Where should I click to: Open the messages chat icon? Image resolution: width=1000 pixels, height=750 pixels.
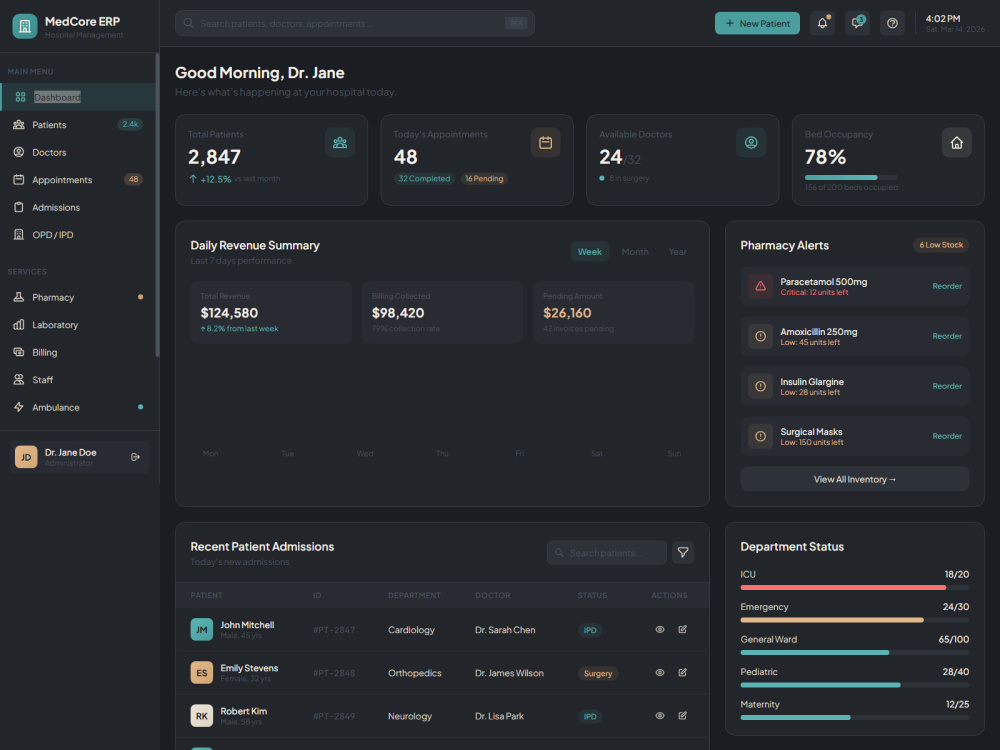(857, 24)
